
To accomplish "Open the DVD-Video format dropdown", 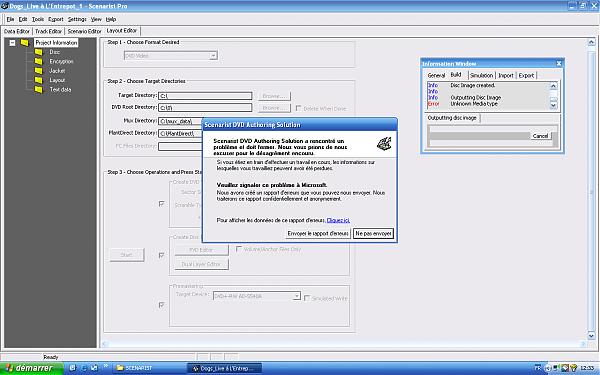I will (x=213, y=56).
